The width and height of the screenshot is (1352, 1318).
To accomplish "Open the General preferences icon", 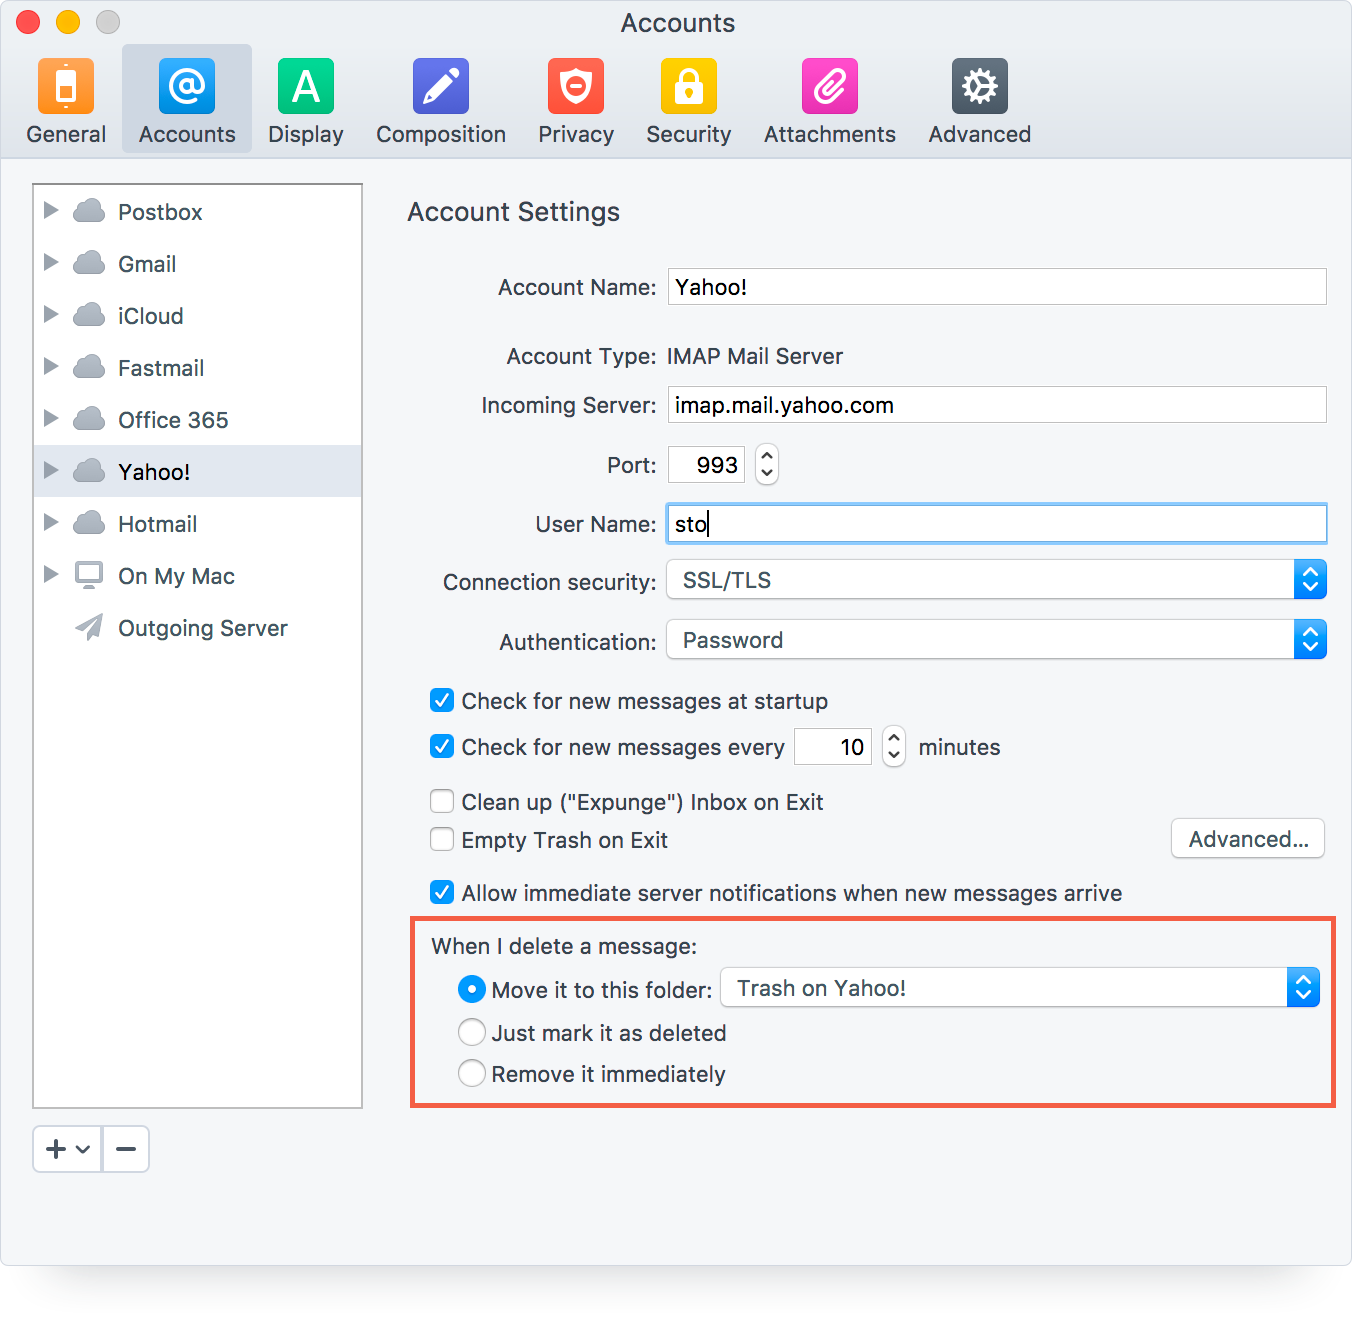I will (x=65, y=86).
